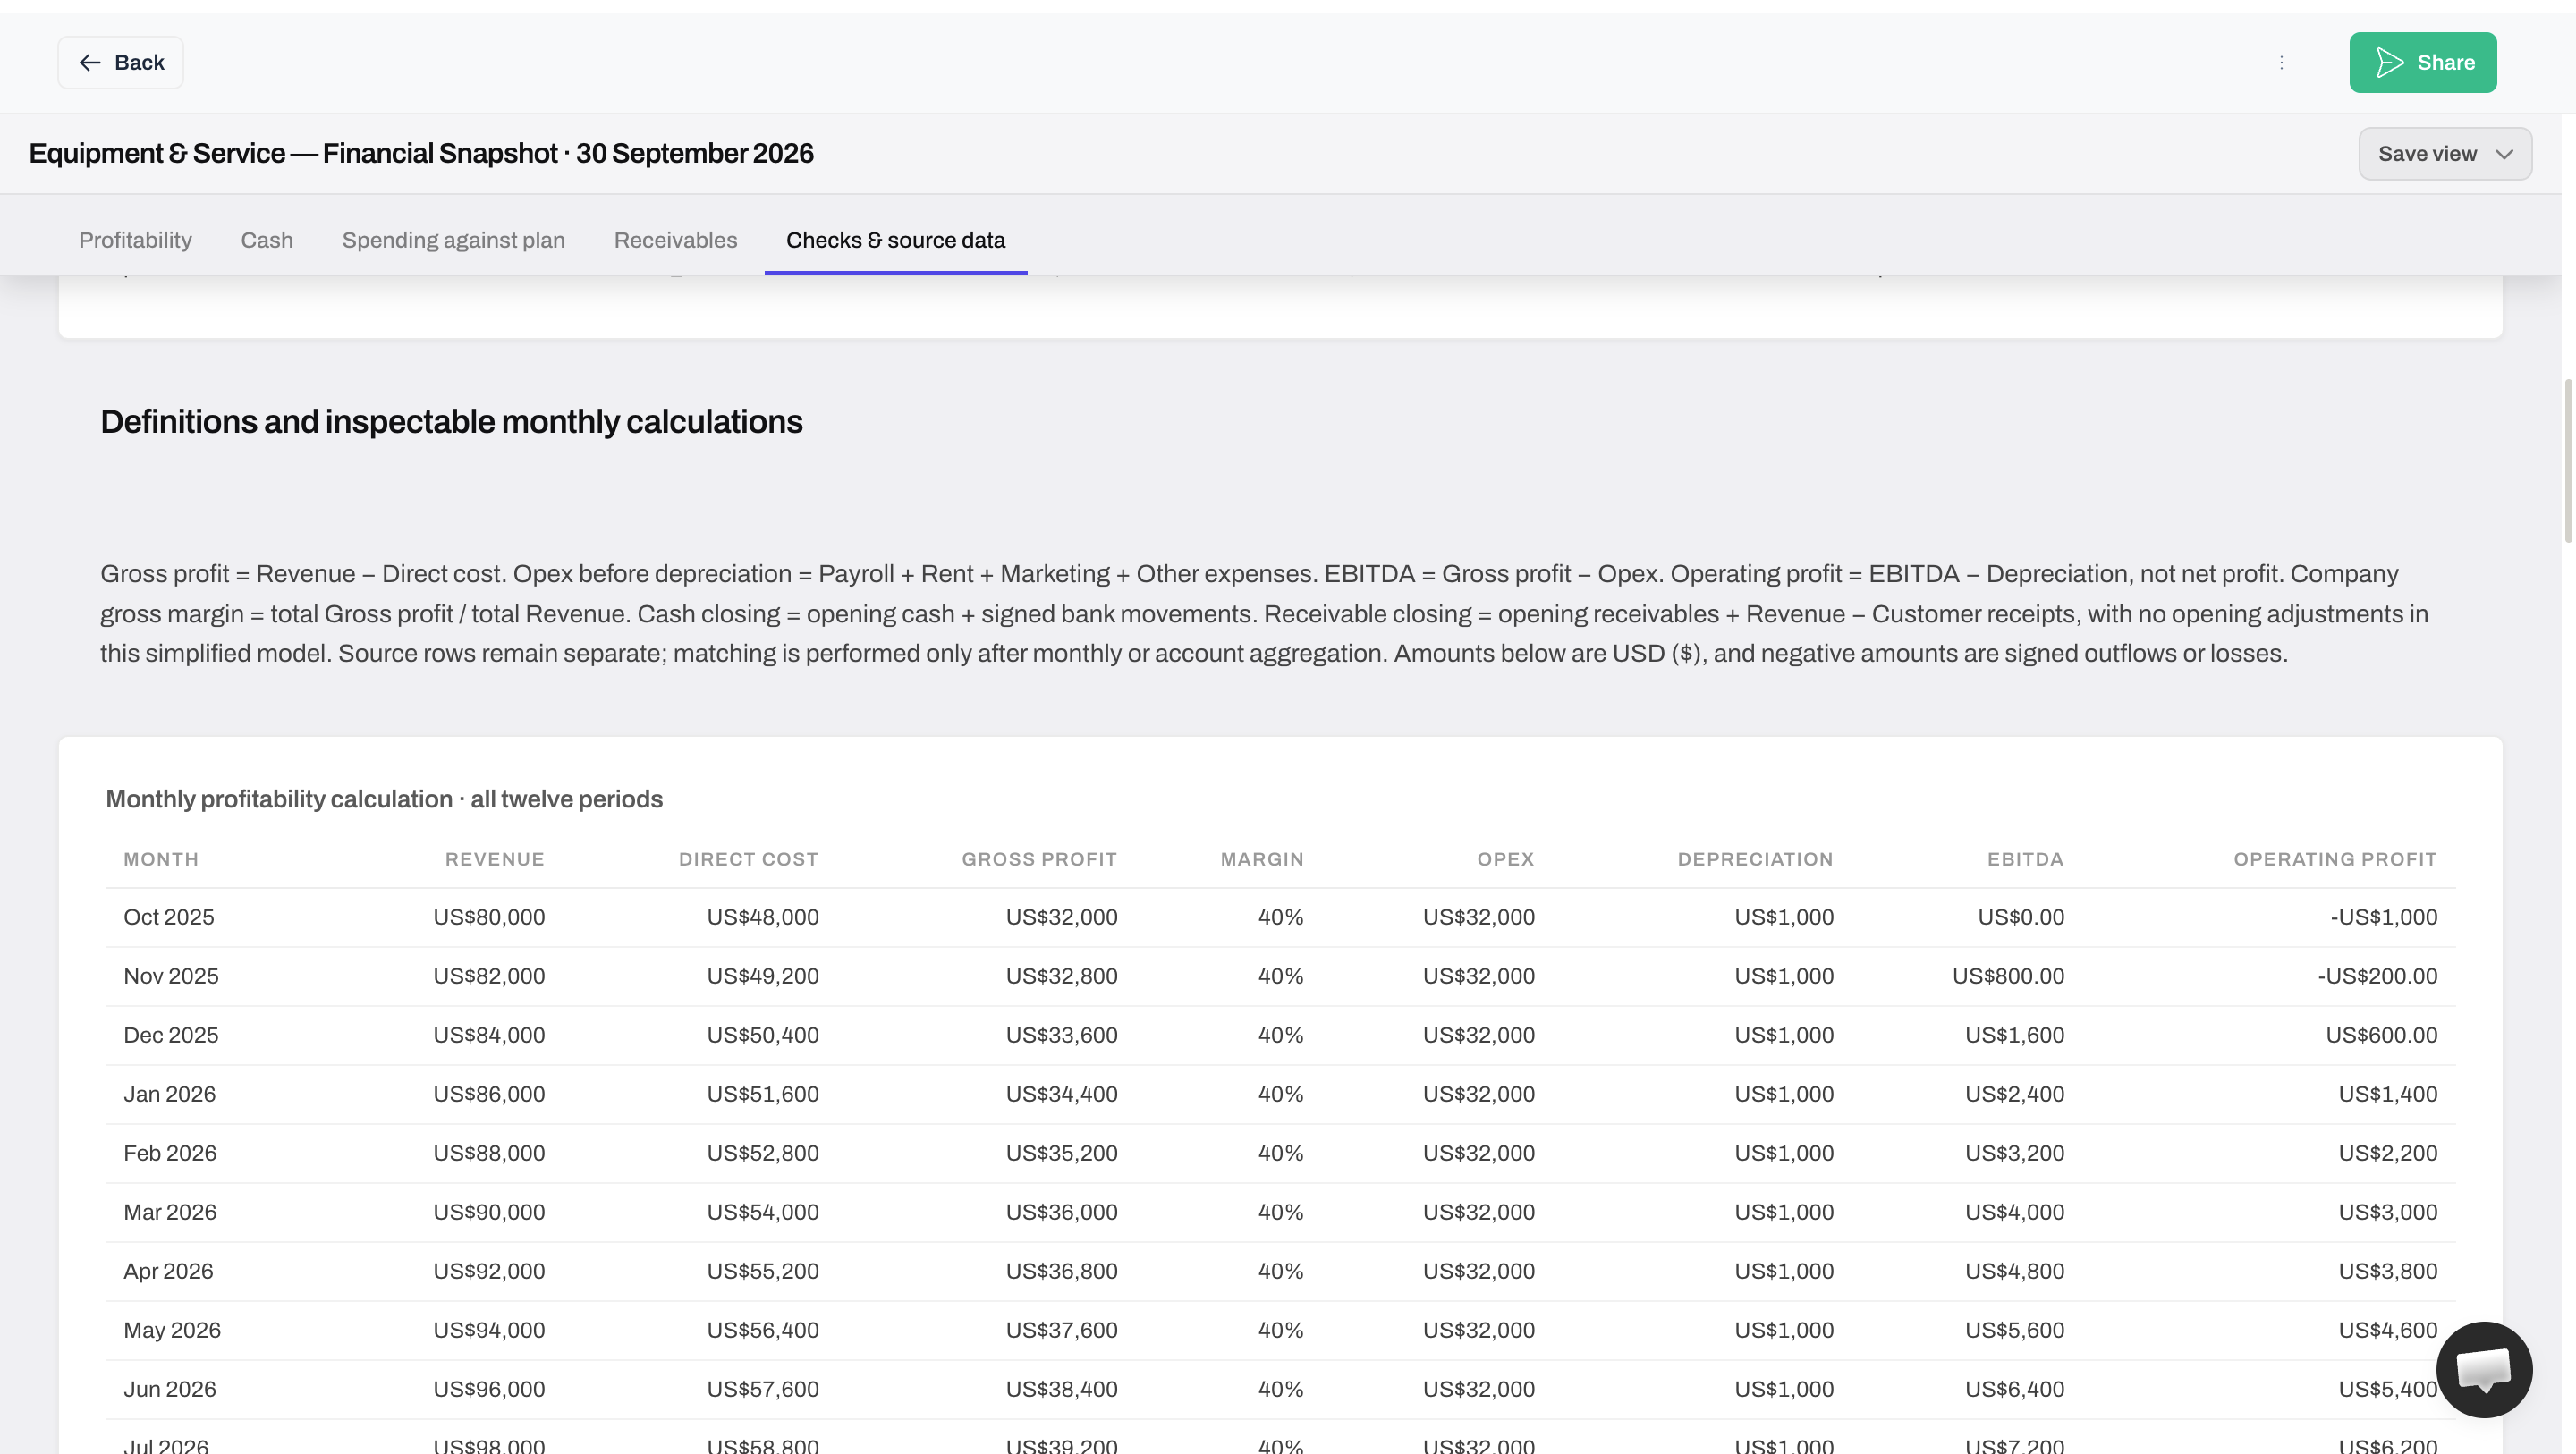The width and height of the screenshot is (2576, 1454).
Task: Click the EBITDA column header
Action: click(2025, 859)
